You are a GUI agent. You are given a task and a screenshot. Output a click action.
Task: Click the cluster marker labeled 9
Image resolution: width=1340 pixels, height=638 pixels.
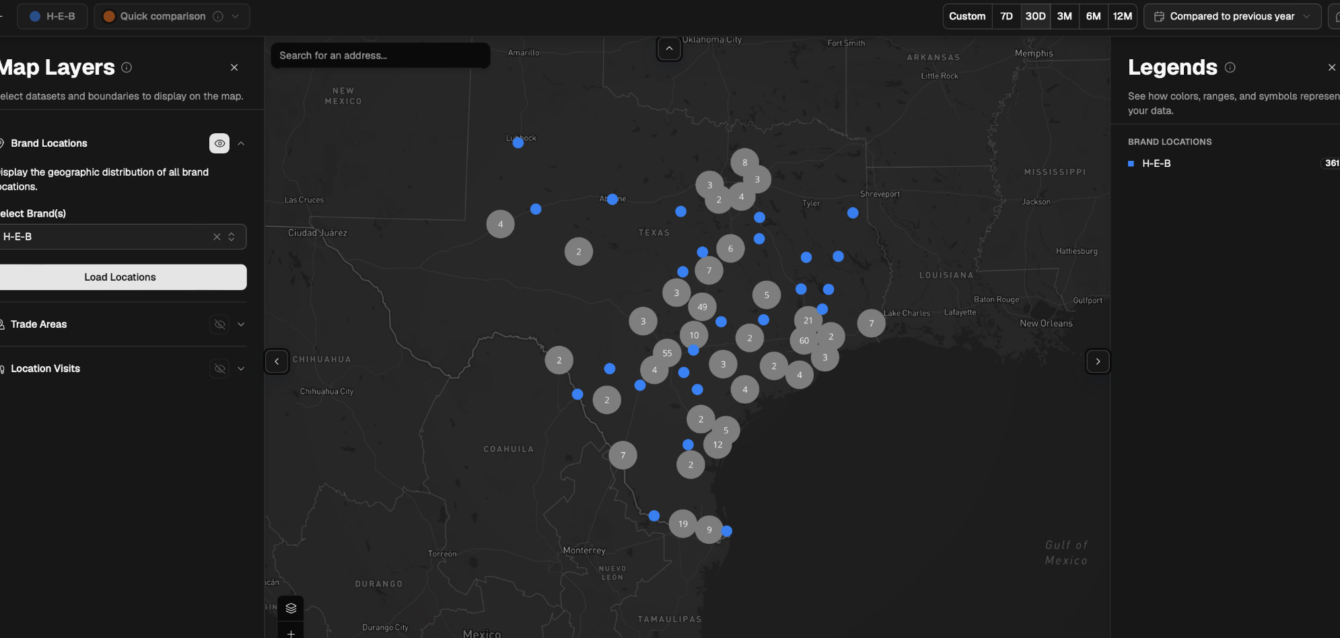tap(709, 530)
